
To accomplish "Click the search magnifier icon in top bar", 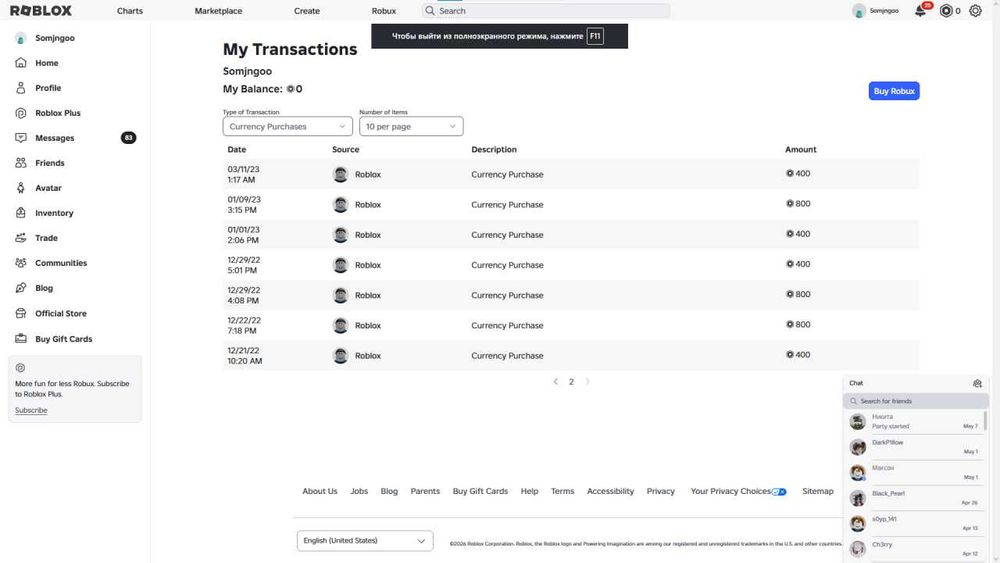I will click(430, 11).
